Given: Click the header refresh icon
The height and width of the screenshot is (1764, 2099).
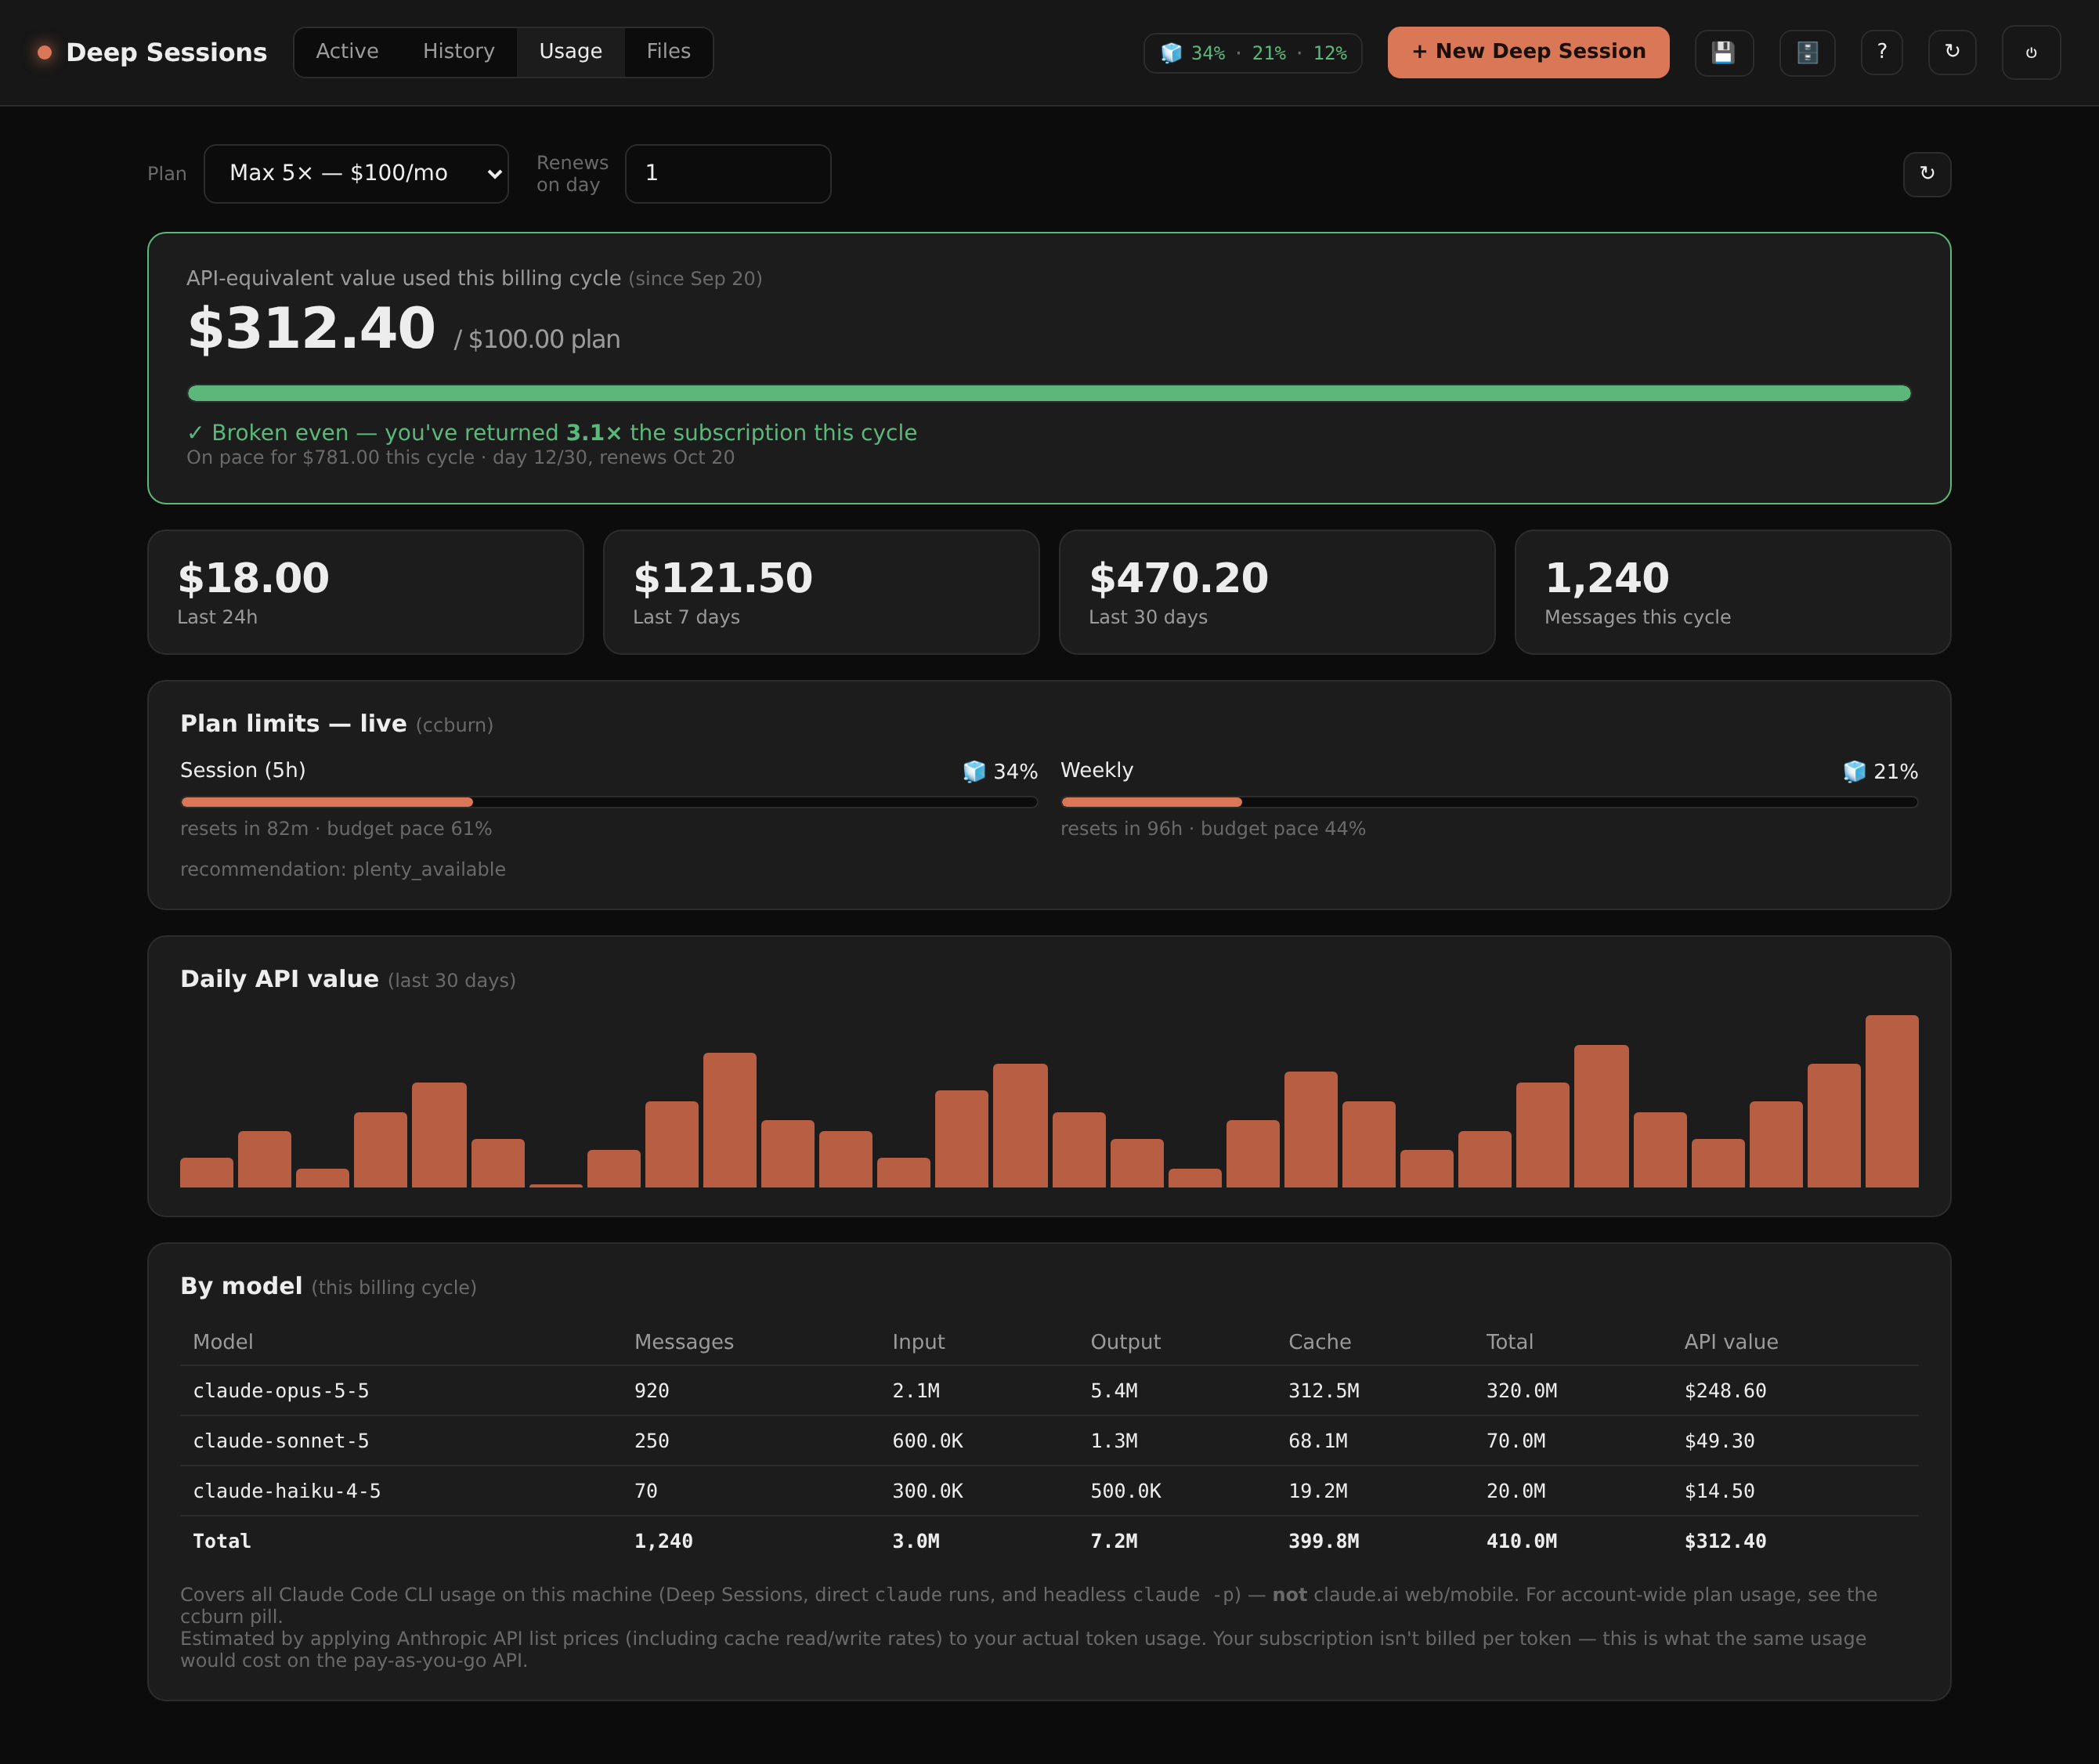Looking at the screenshot, I should point(1951,52).
